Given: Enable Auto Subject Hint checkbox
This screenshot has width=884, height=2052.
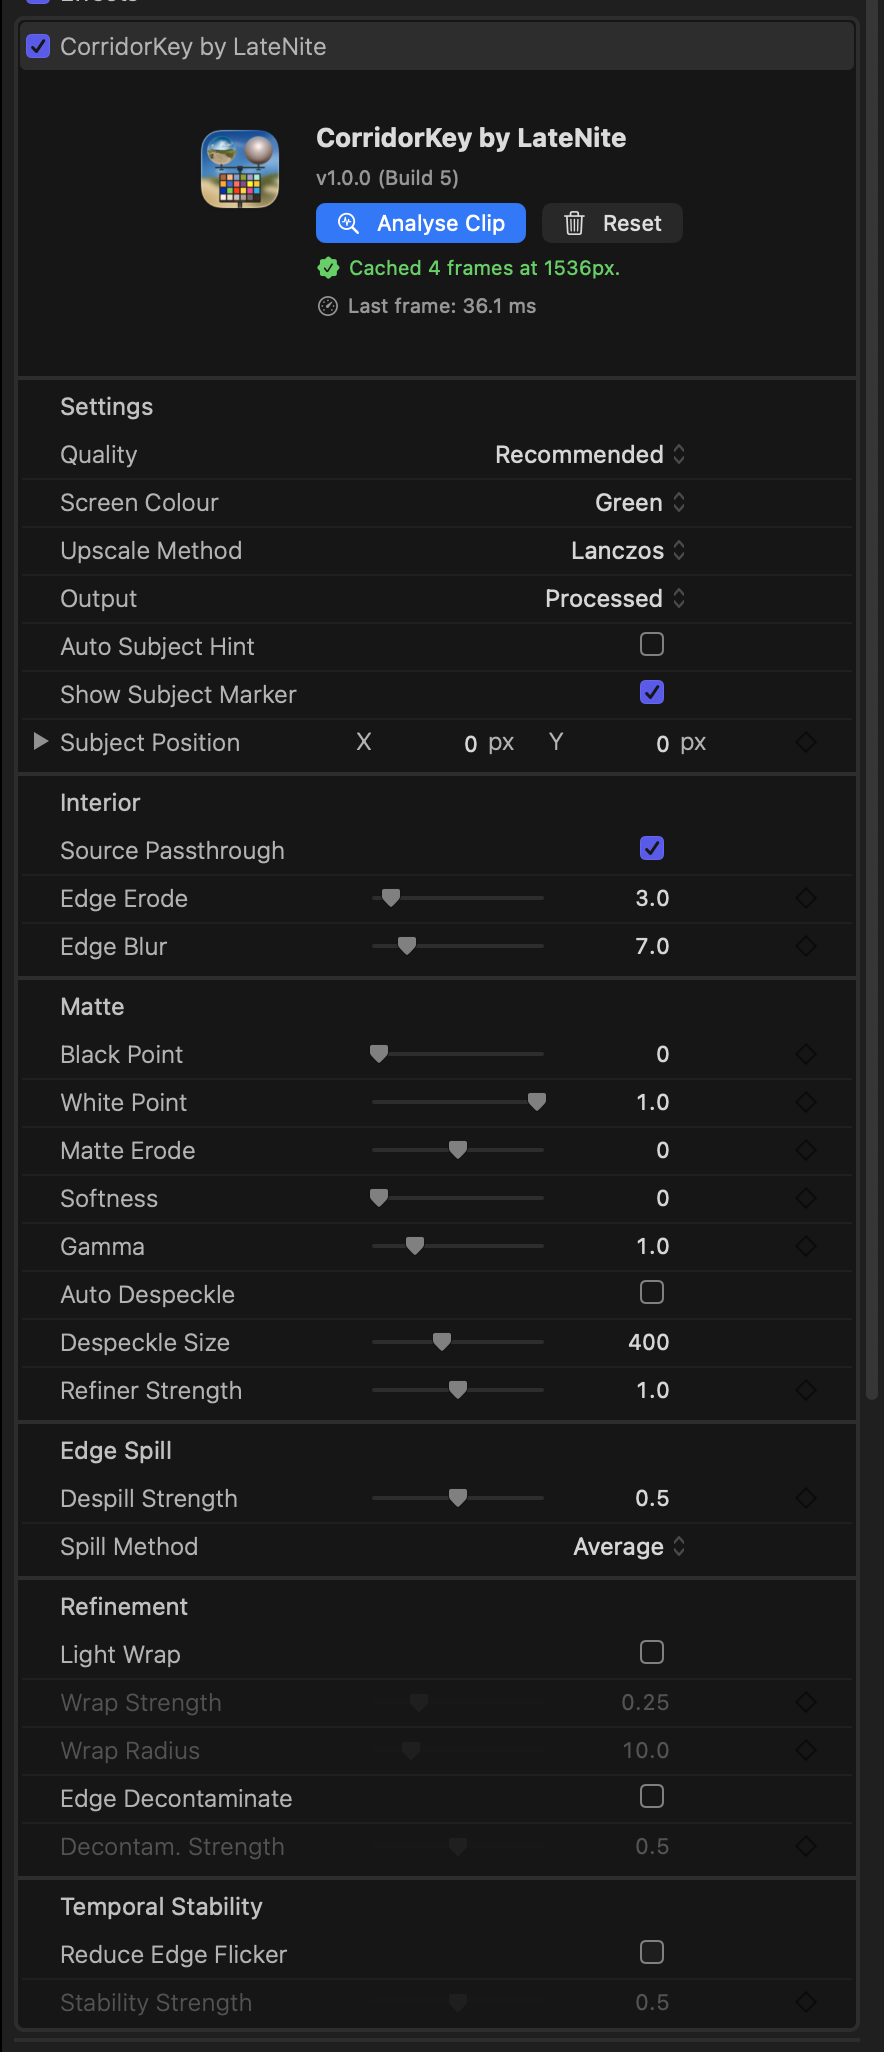Looking at the screenshot, I should [x=652, y=645].
